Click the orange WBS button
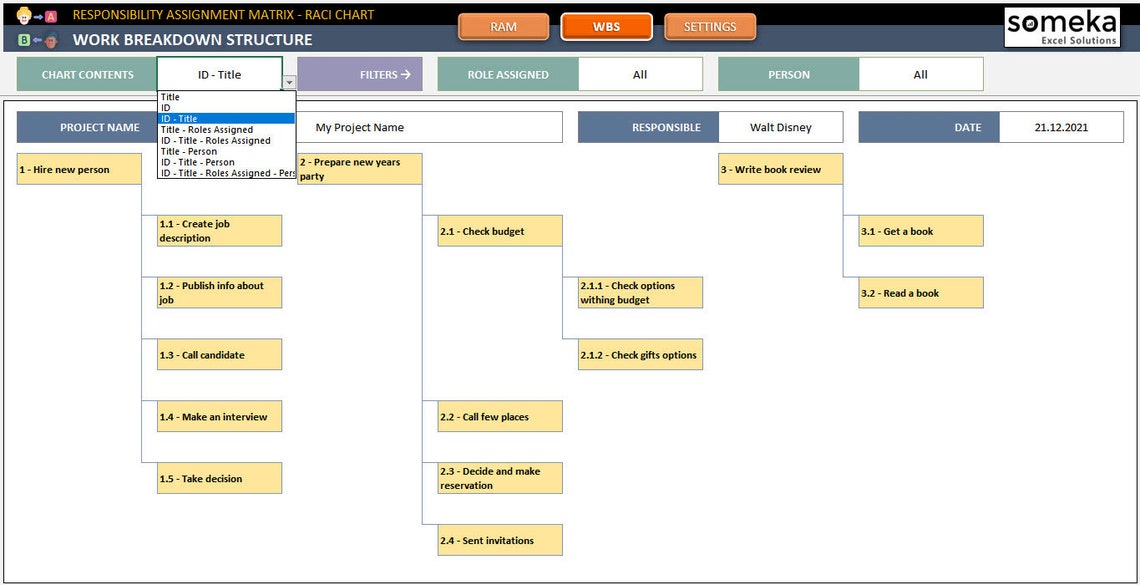Screen dimensions: 1140x585 [x=607, y=27]
